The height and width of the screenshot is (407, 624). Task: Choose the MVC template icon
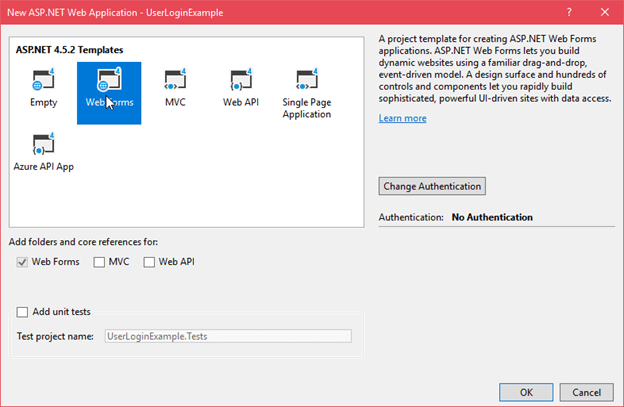click(x=175, y=82)
